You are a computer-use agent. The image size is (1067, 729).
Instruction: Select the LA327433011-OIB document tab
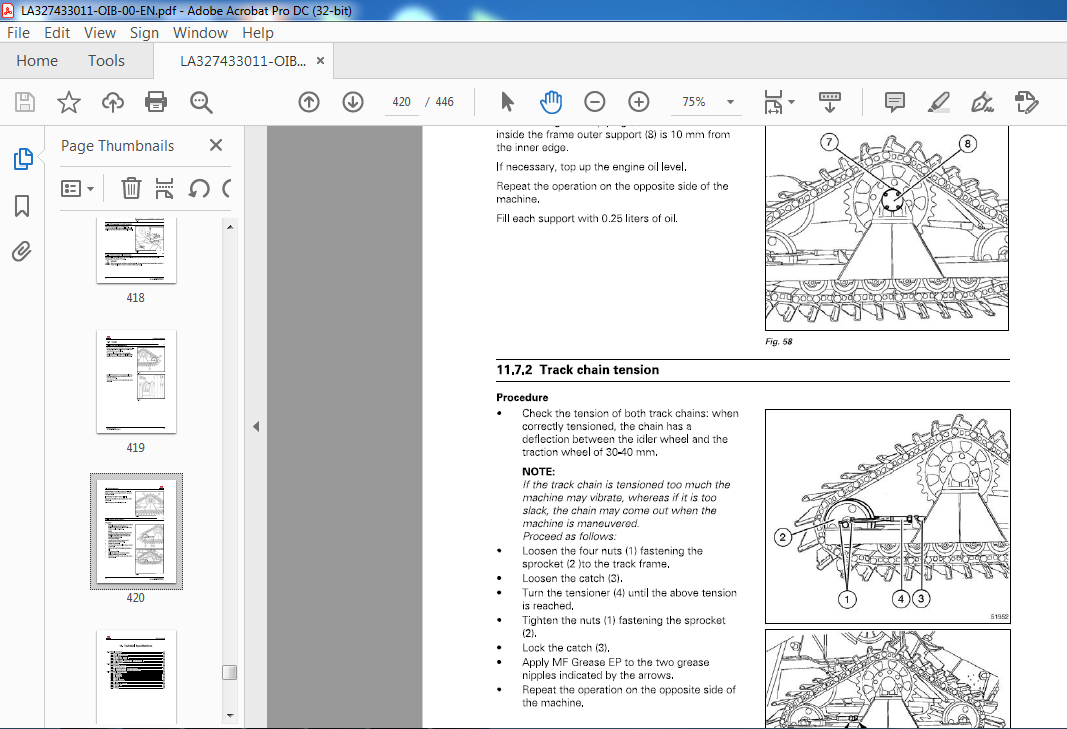tap(243, 61)
